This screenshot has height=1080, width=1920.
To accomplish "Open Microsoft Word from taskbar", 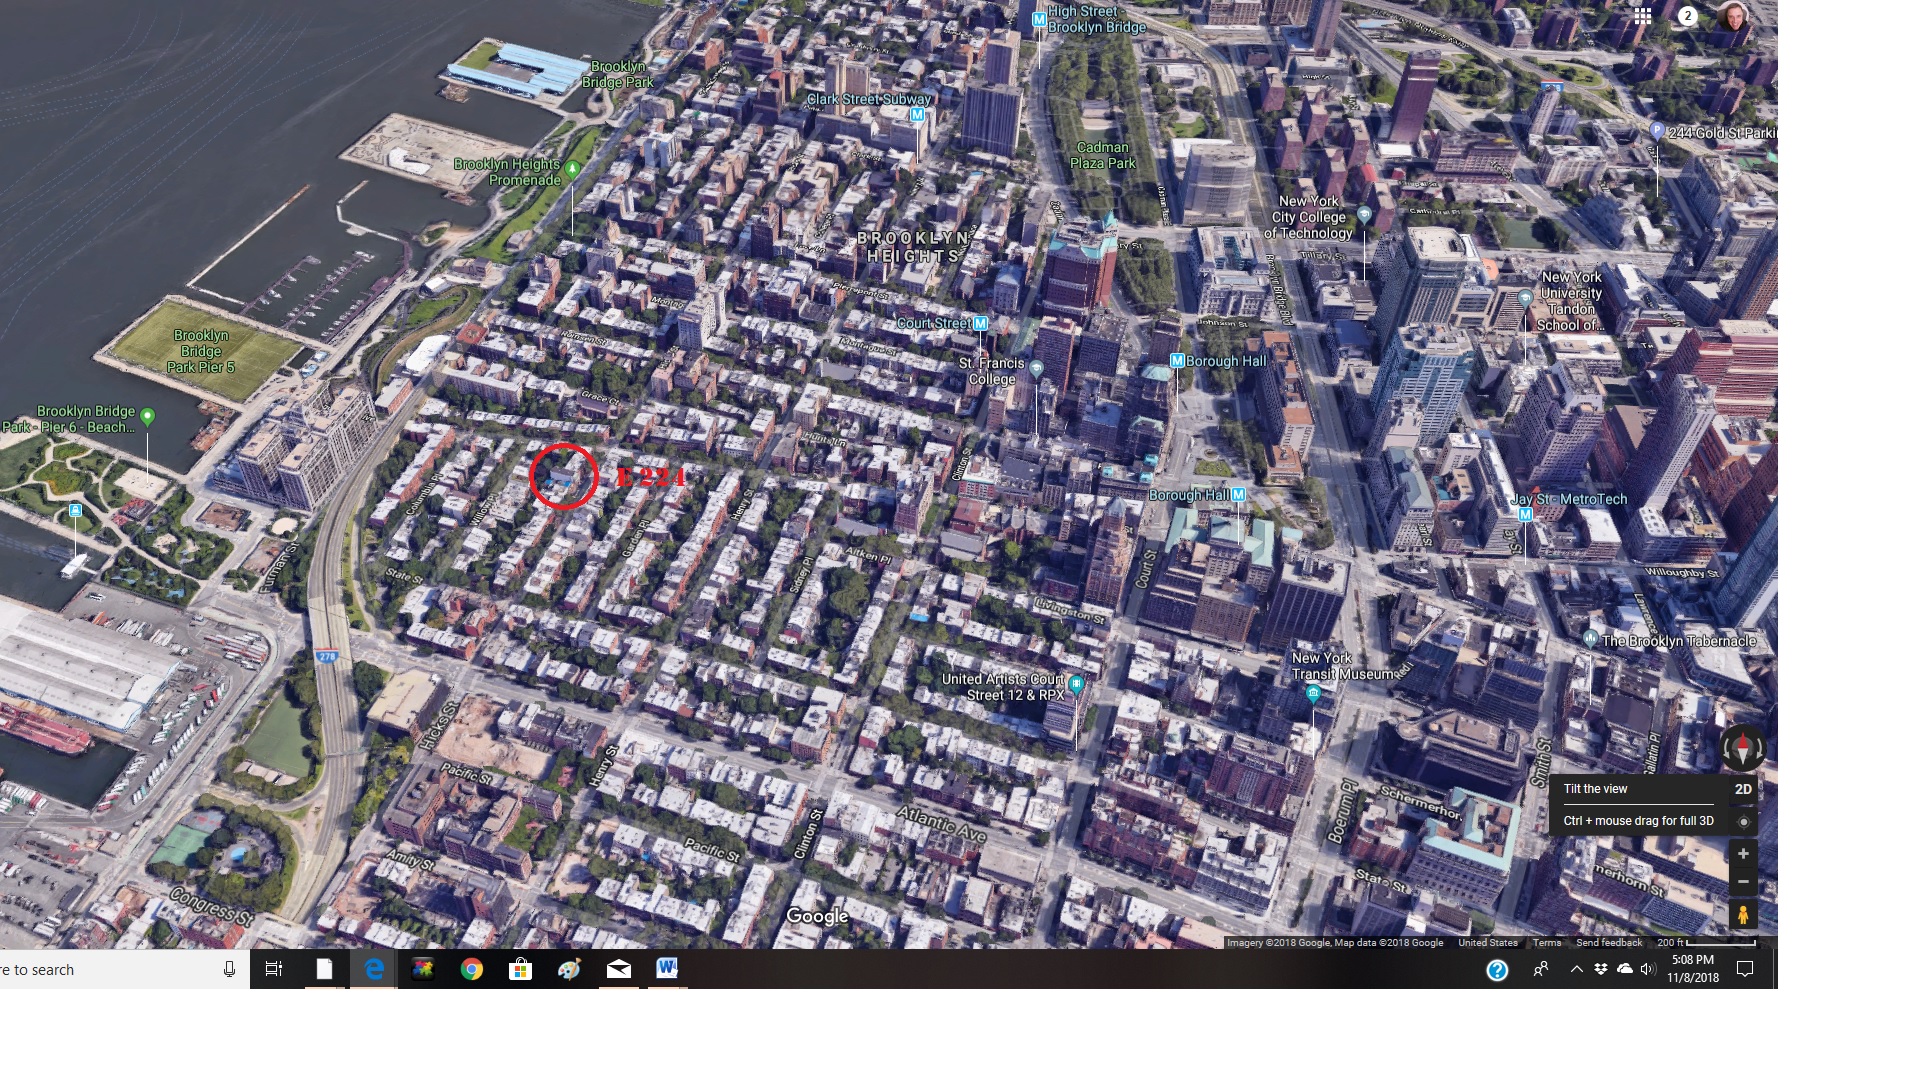I will 668,969.
